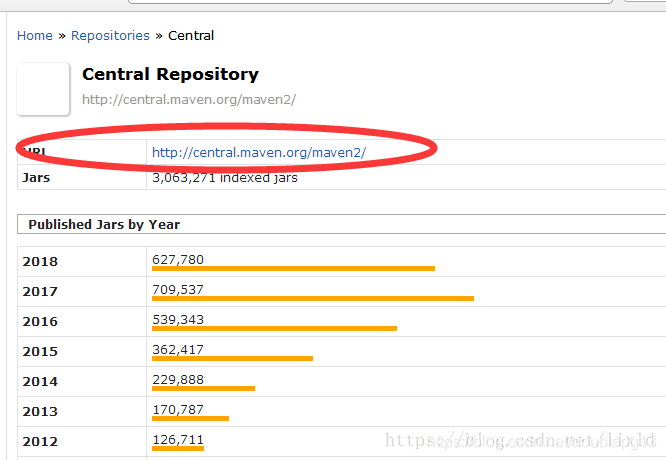
Task: Click the orange bar for 2016
Action: point(274,328)
